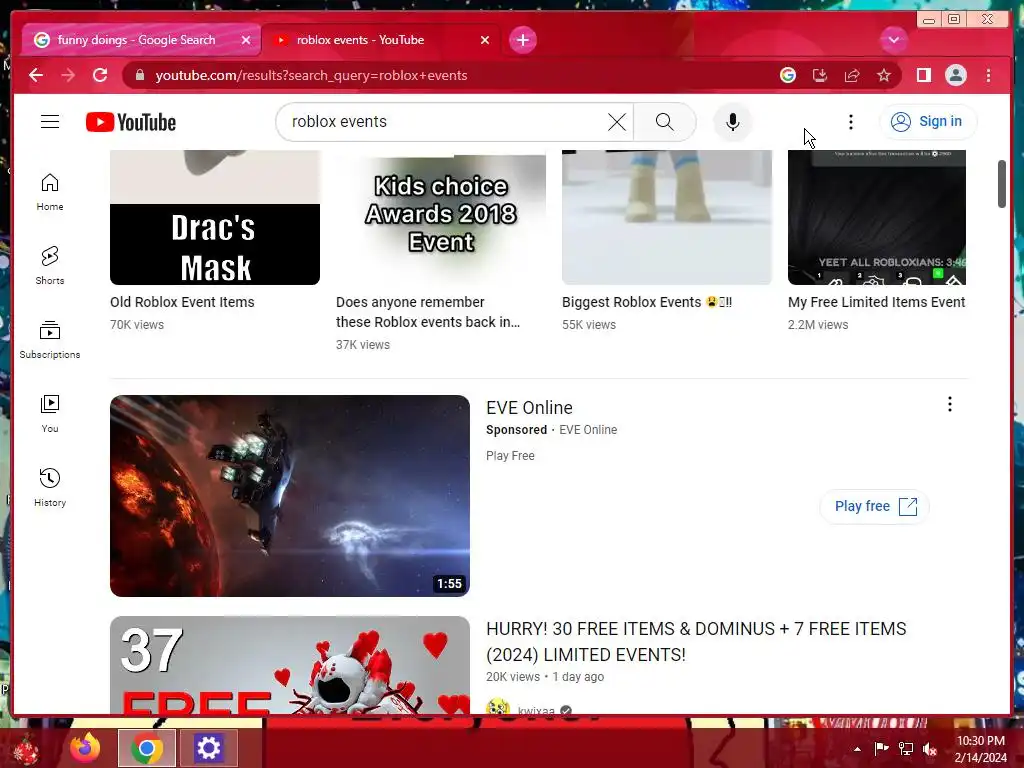Click the YouTube logo

[131, 122]
